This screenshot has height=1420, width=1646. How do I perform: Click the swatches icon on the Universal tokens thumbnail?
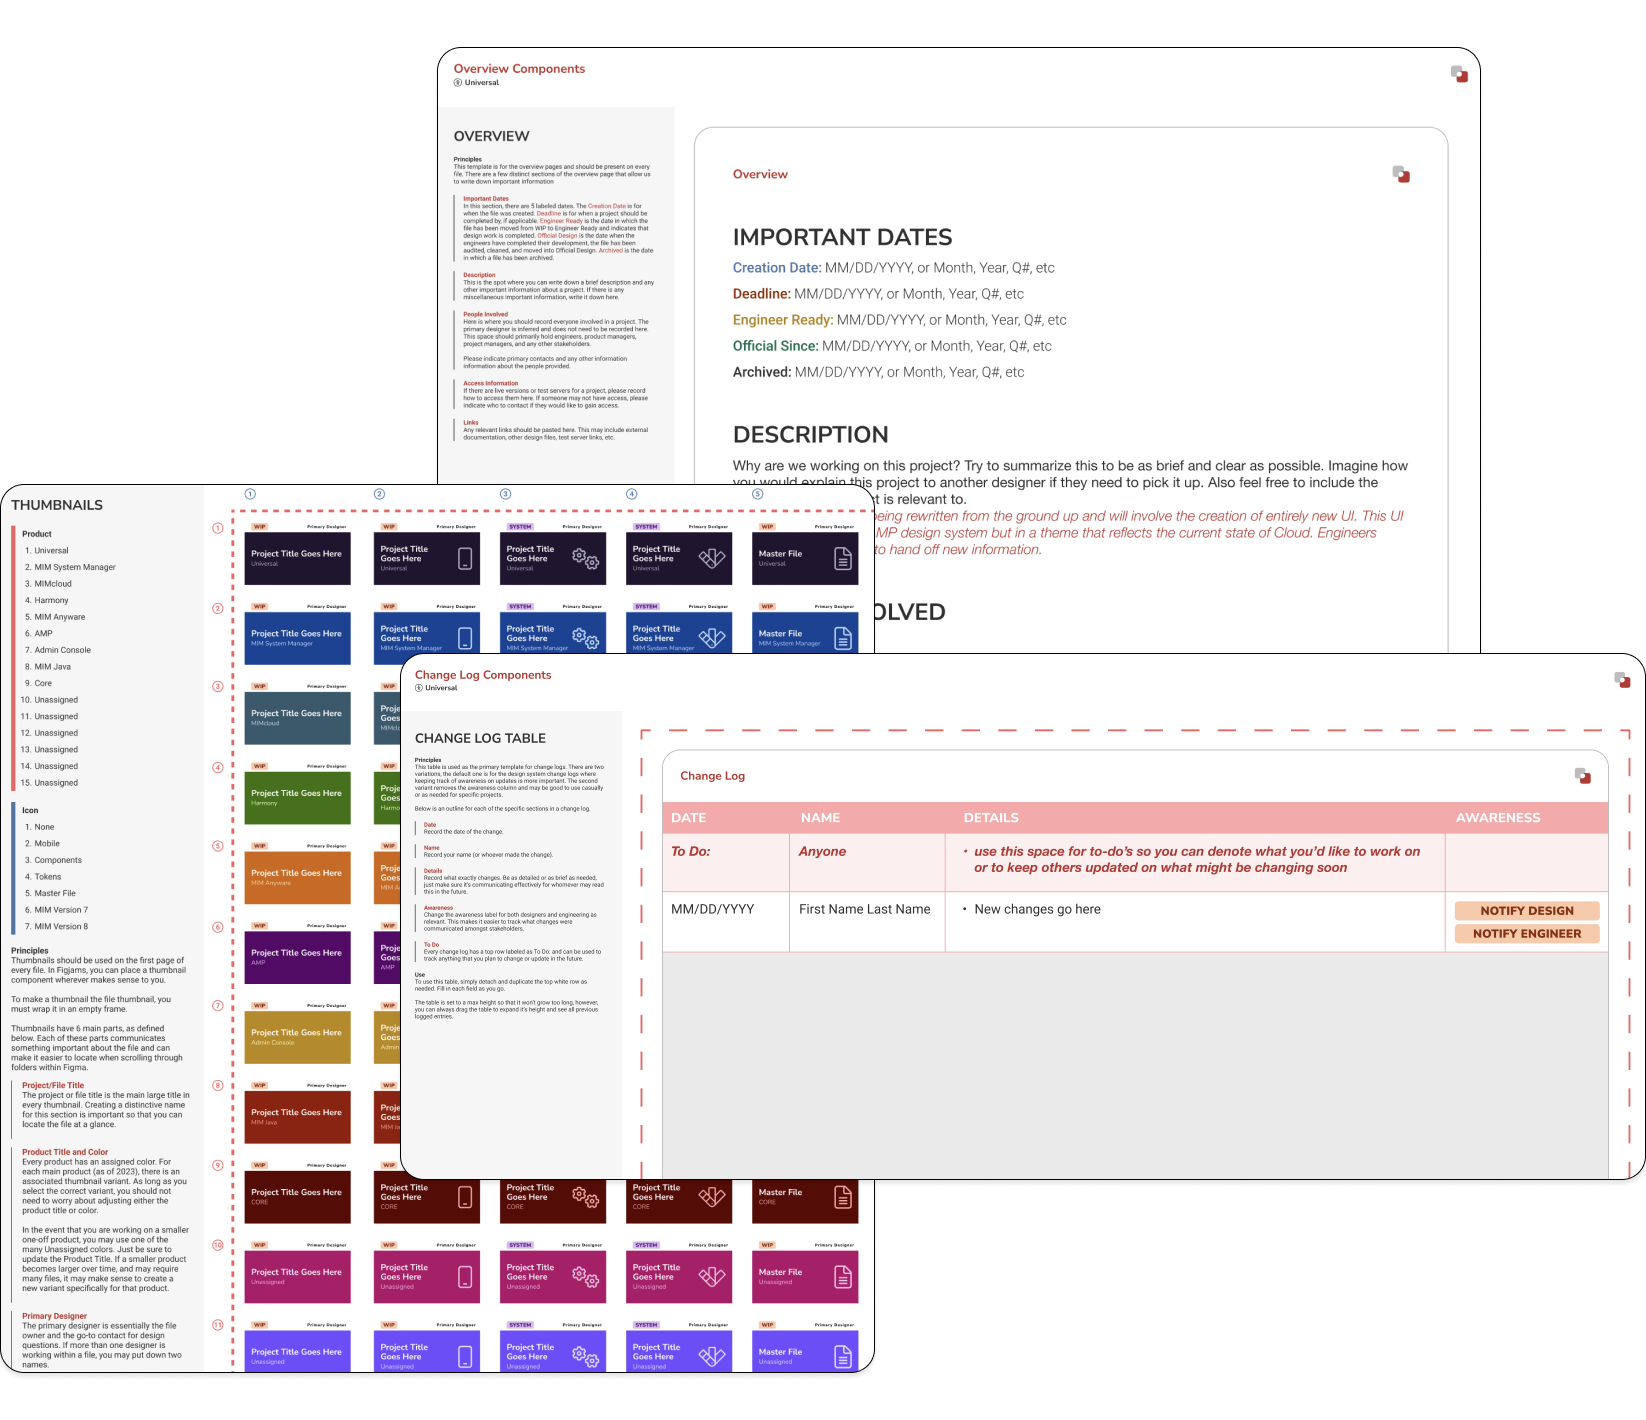click(x=712, y=559)
